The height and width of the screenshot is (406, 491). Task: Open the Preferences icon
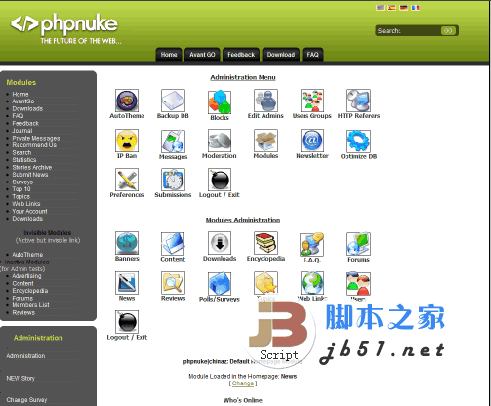(127, 180)
